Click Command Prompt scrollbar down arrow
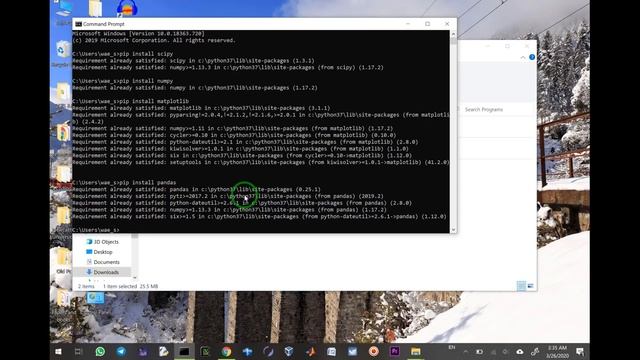Viewport: 640px width, 360px height. (x=453, y=230)
